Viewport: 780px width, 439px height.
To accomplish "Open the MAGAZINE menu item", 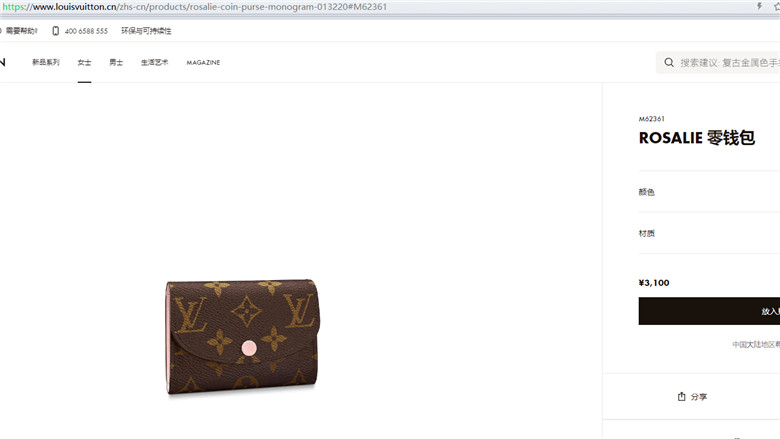I will pos(203,63).
